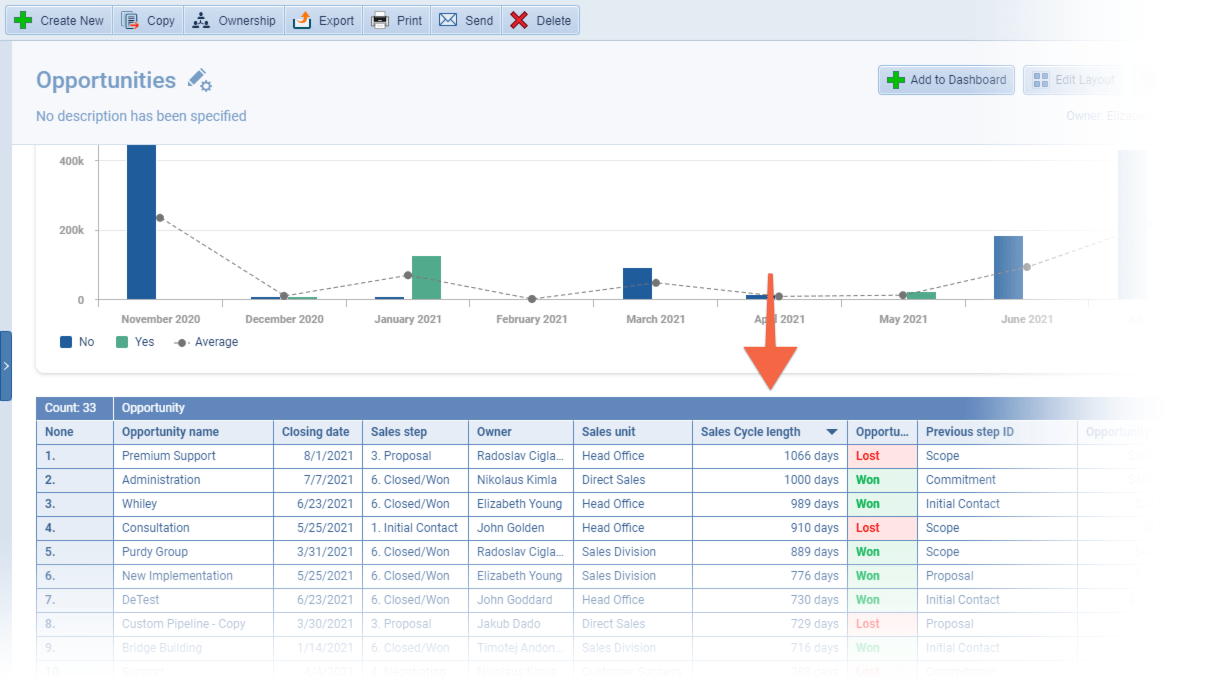Open the Sales Cycle length sort arrow
Screen dimensions: 1215x691
[831, 433]
